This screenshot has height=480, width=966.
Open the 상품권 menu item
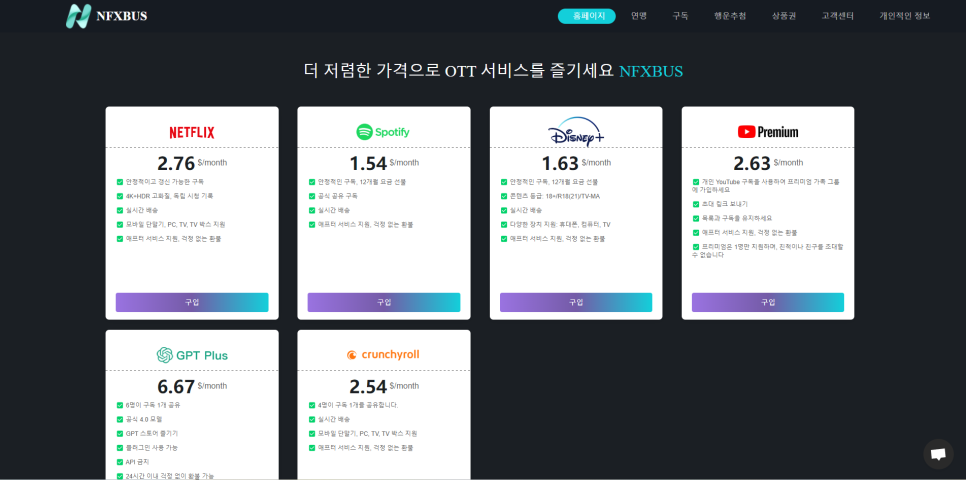(x=784, y=16)
